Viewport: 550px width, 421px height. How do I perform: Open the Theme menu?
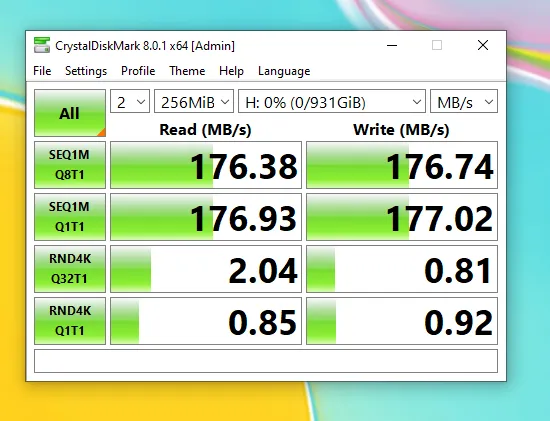[187, 71]
